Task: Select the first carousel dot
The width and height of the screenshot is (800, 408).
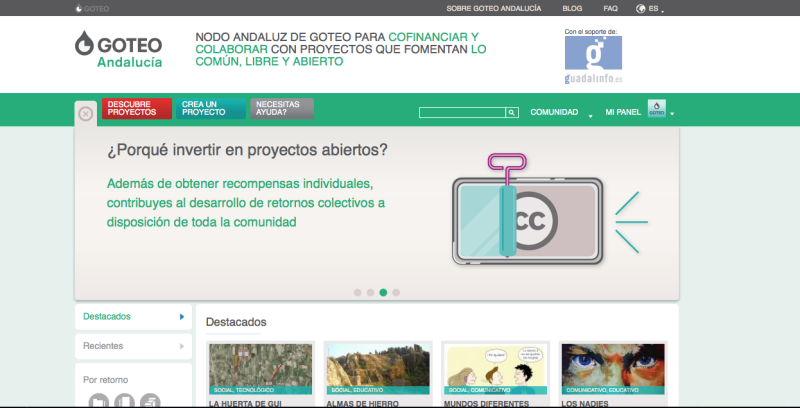Action: point(358,293)
